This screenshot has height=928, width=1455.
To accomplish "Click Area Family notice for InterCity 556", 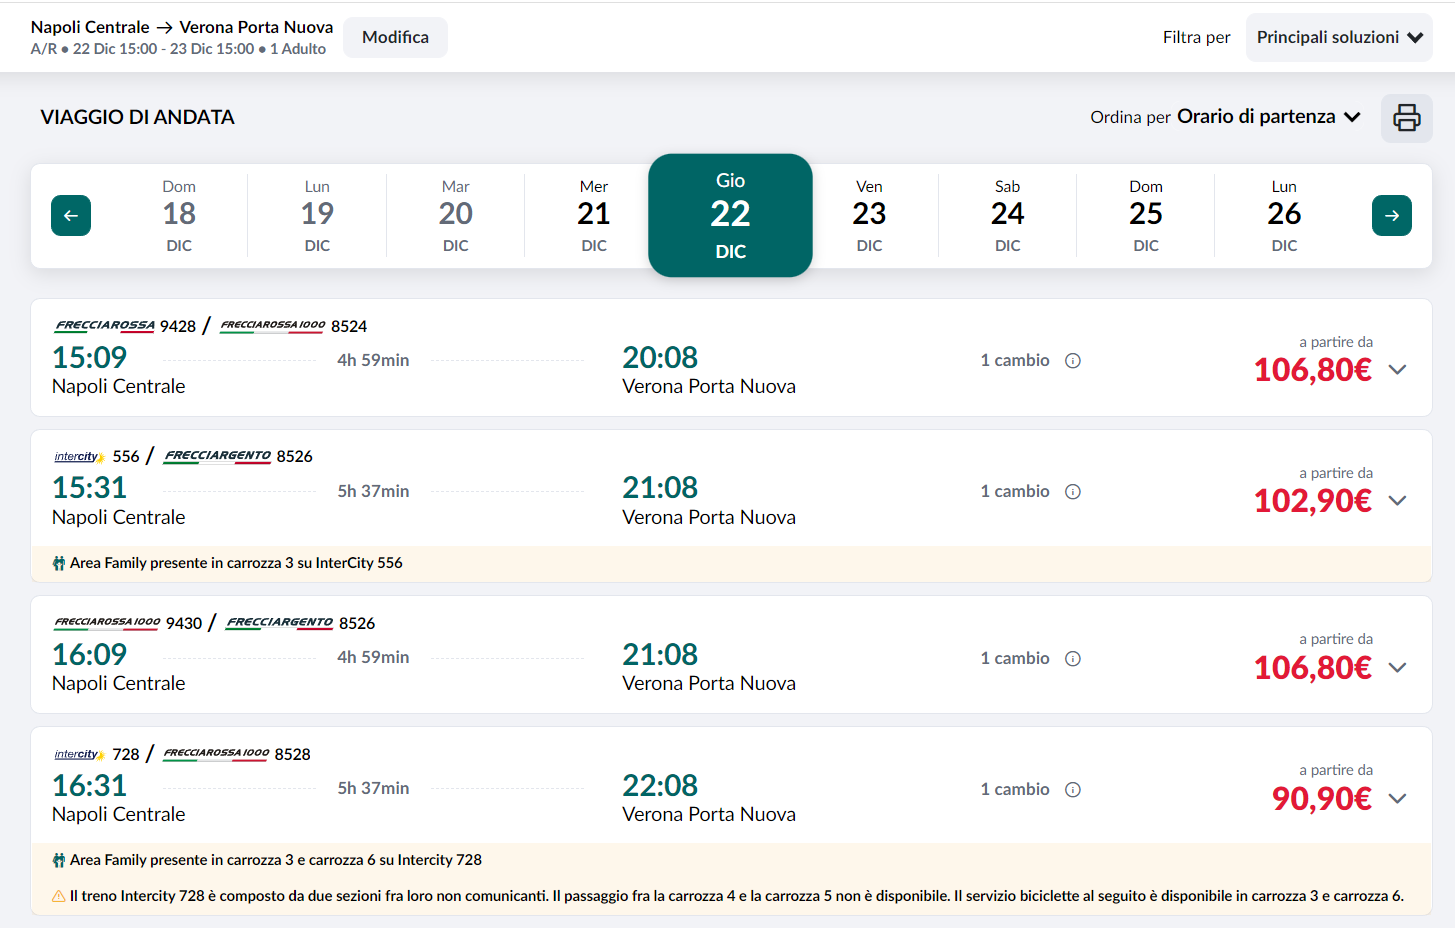I will [x=236, y=564].
